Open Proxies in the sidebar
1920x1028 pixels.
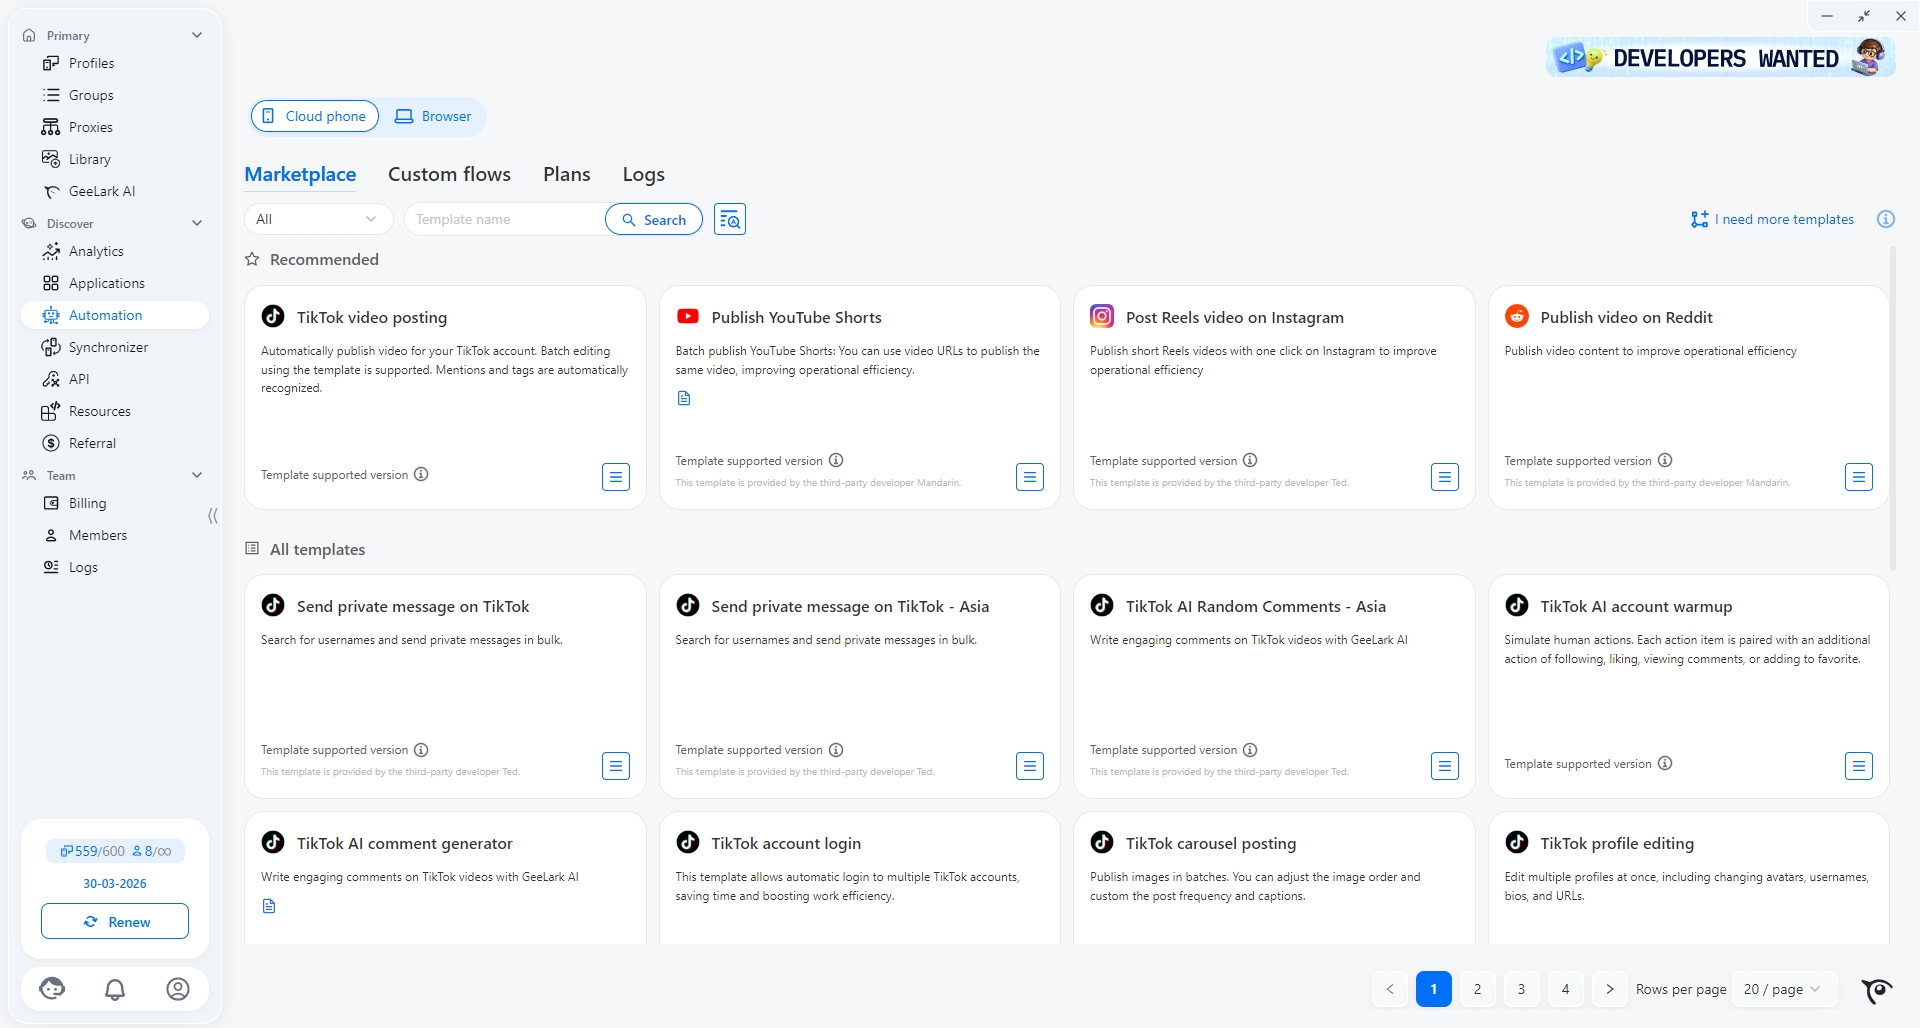(115, 127)
